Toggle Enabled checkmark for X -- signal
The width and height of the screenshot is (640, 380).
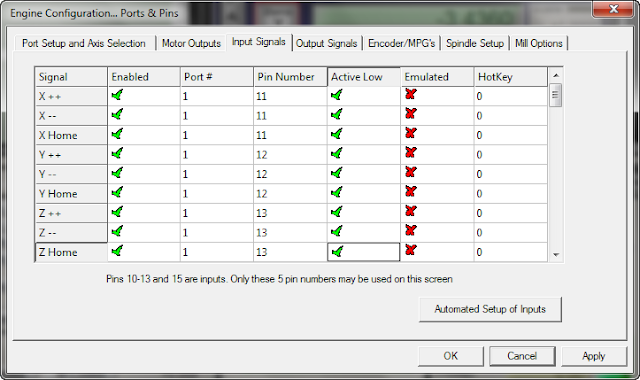pos(117,115)
